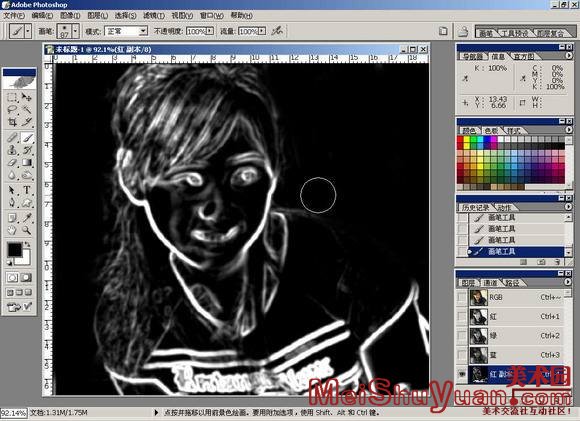Hide the 红 副本 channel eye
Screen dimensions: 580x421
(x=461, y=374)
